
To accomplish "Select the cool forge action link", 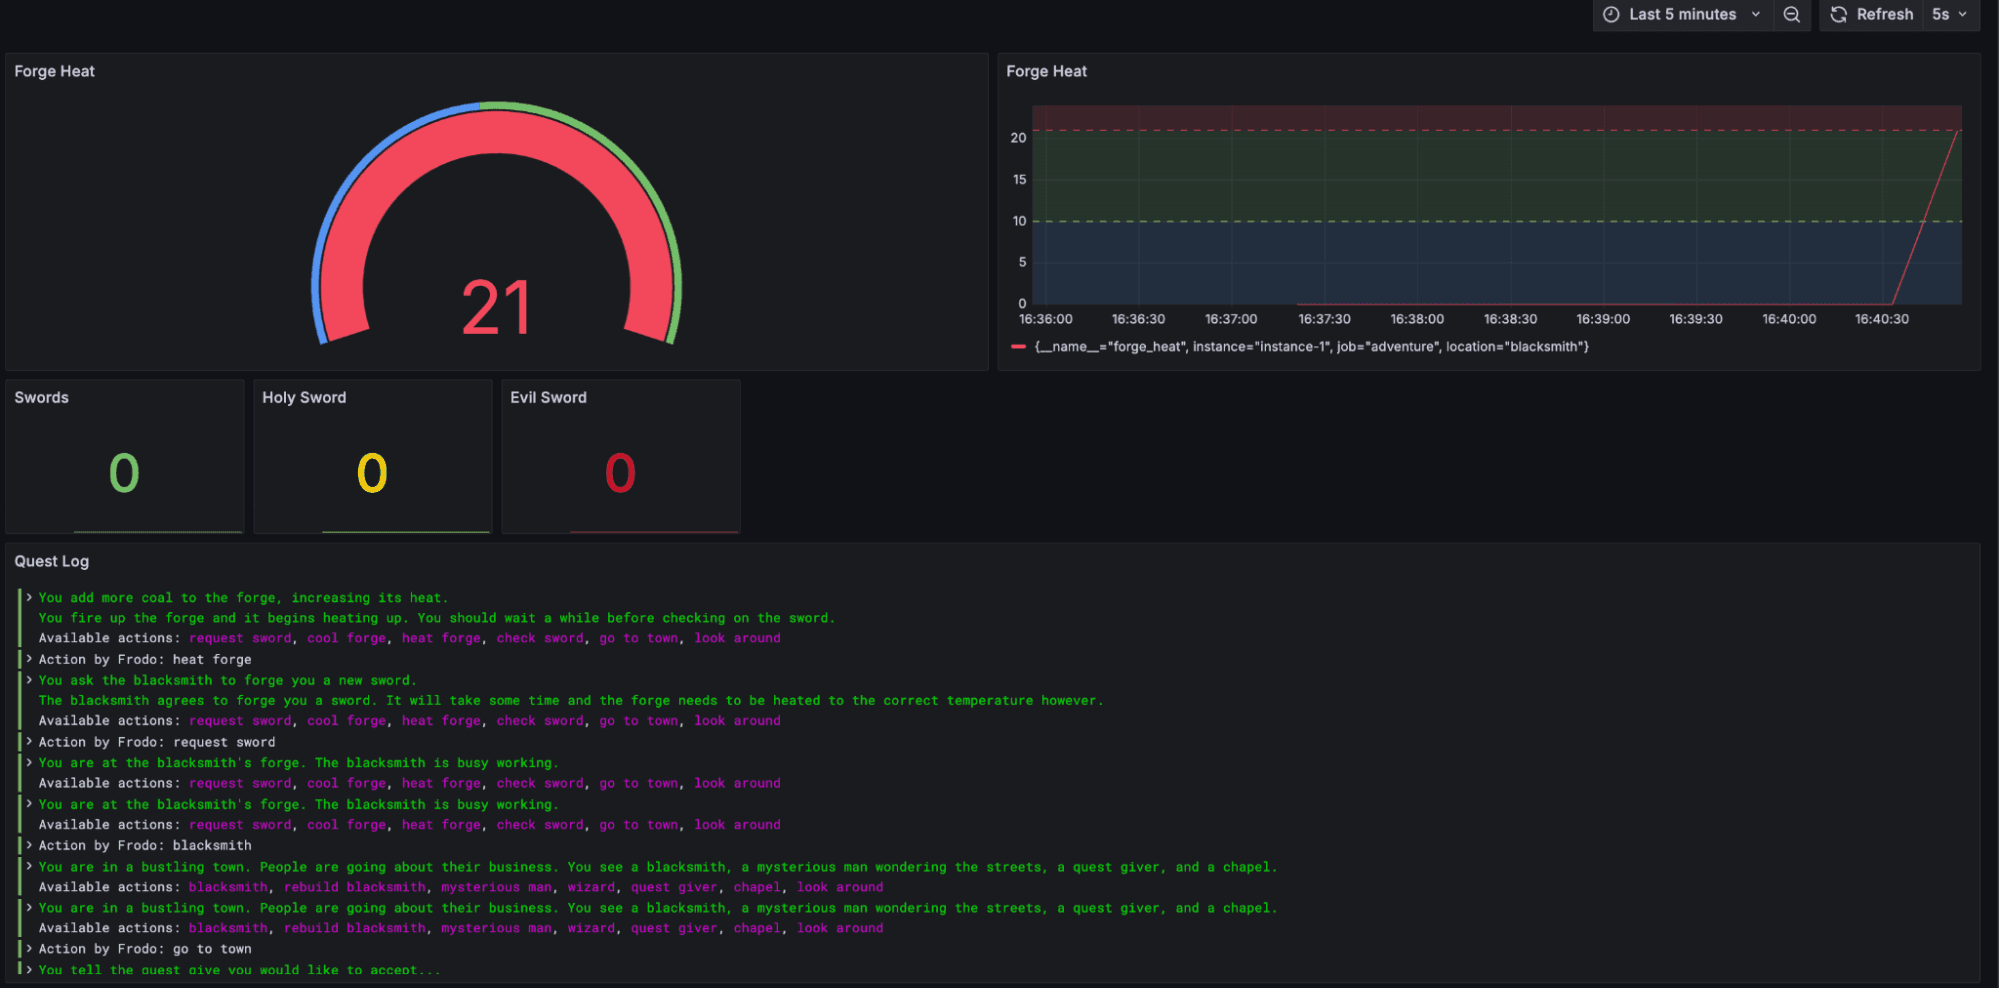I will click(346, 637).
